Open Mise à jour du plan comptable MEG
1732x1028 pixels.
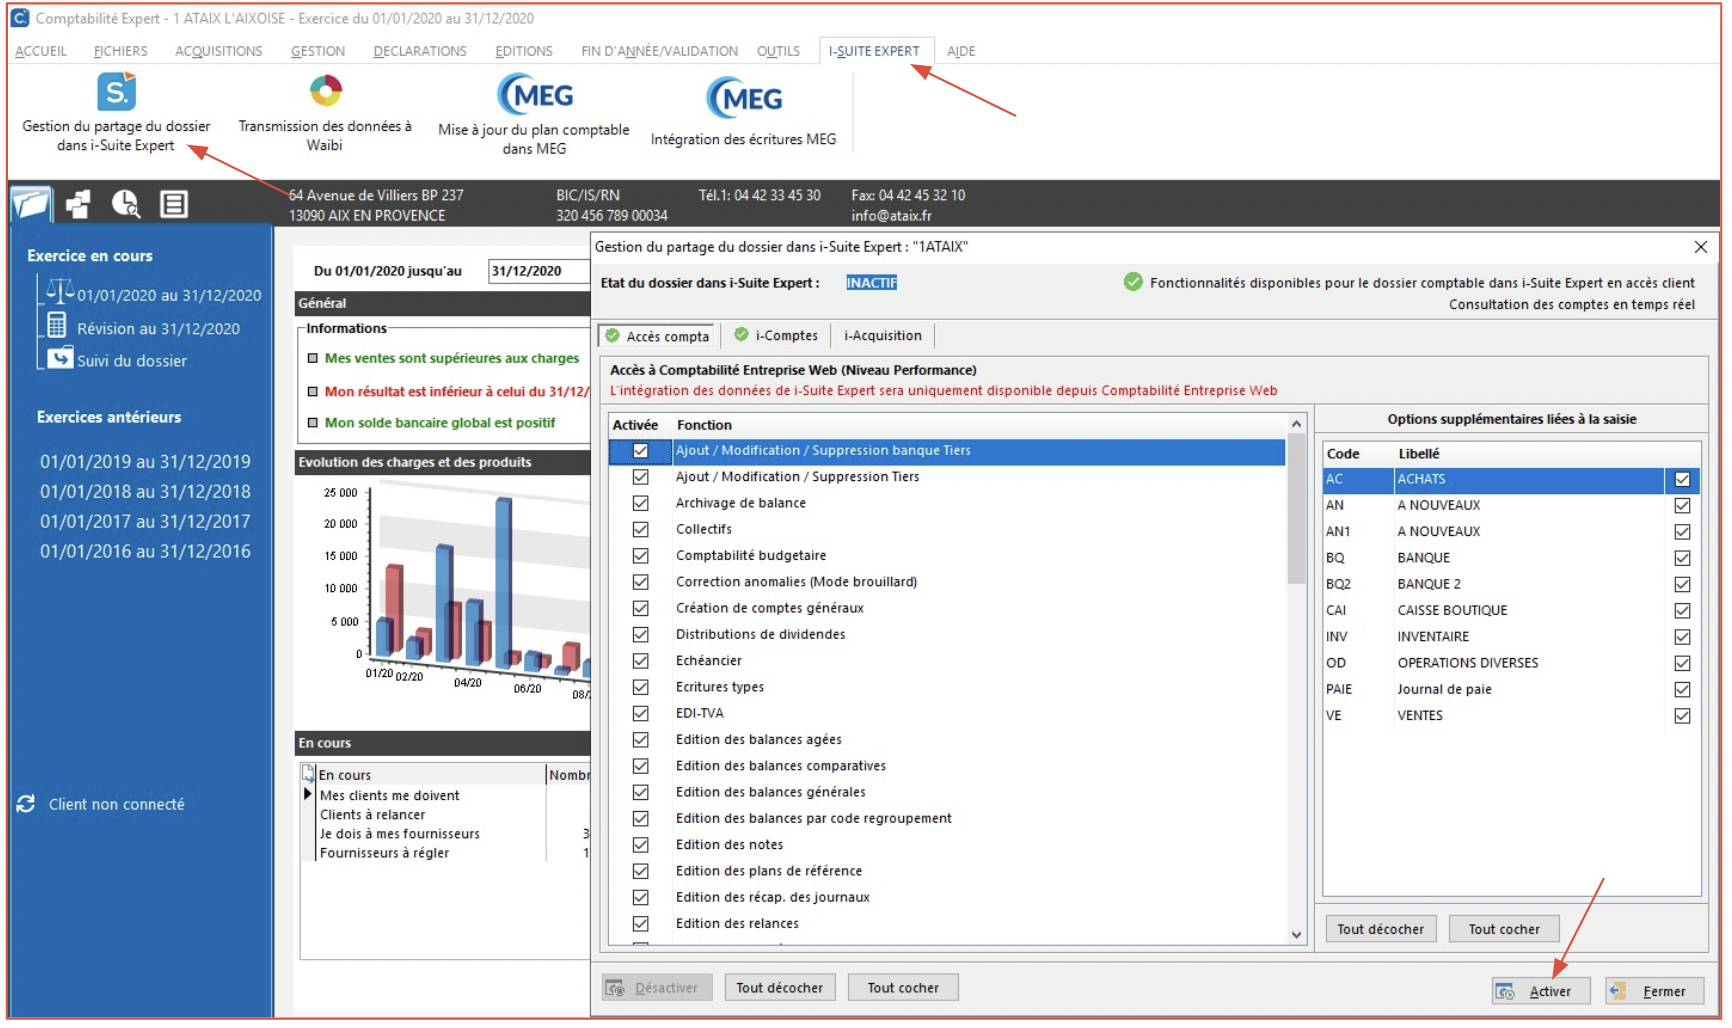tap(535, 95)
